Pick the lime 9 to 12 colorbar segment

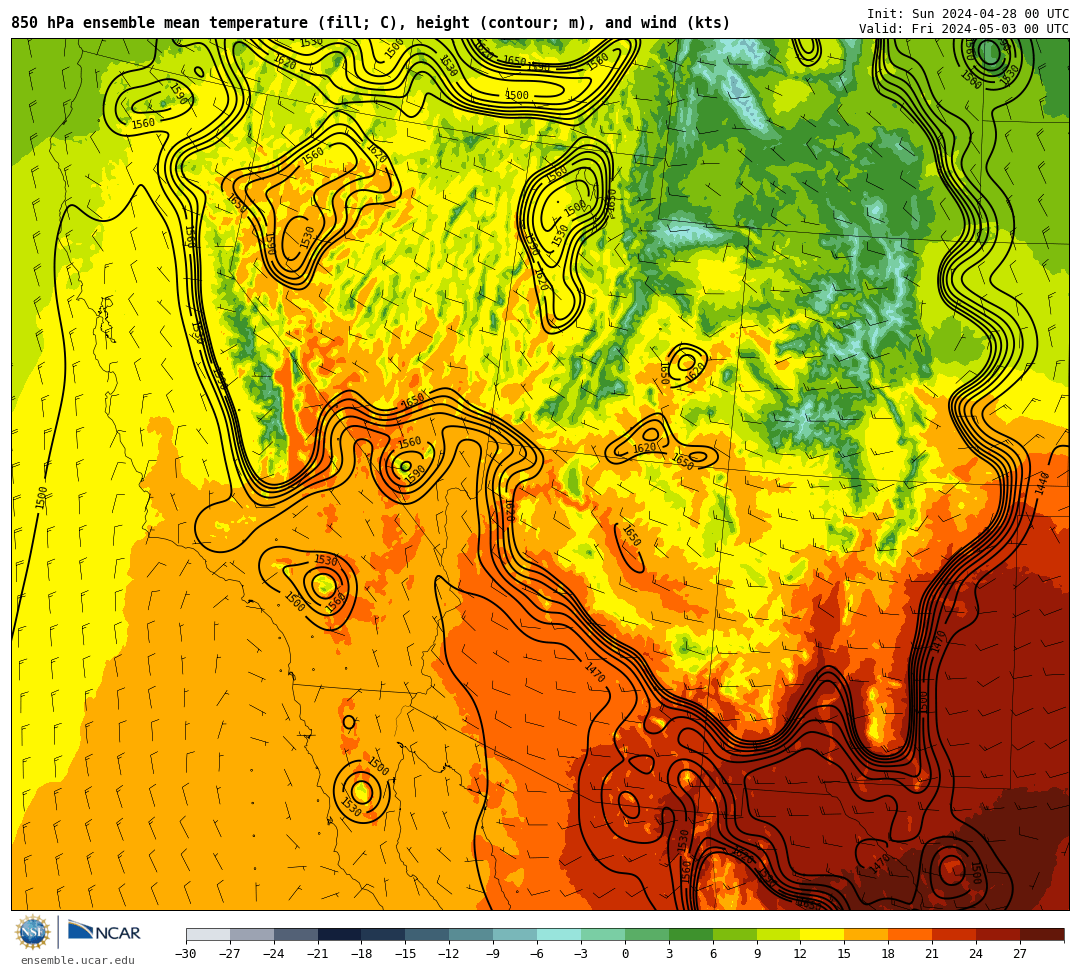coord(779,934)
